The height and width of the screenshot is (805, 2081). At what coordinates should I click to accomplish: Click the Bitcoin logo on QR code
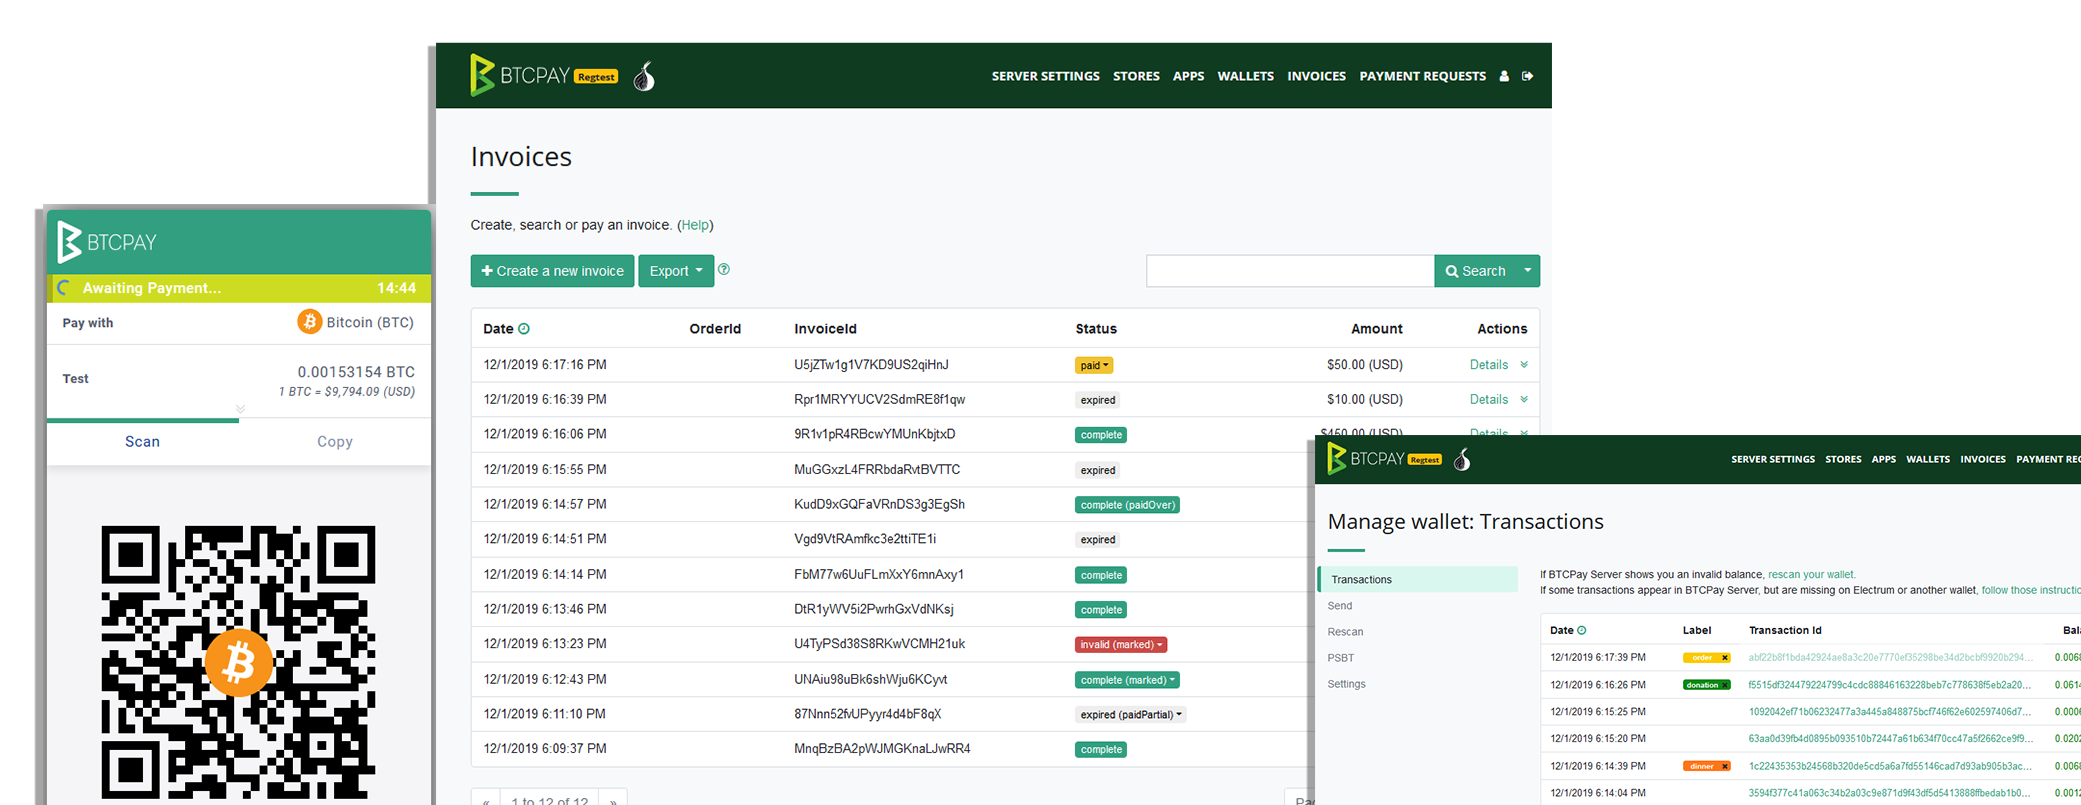[x=238, y=662]
